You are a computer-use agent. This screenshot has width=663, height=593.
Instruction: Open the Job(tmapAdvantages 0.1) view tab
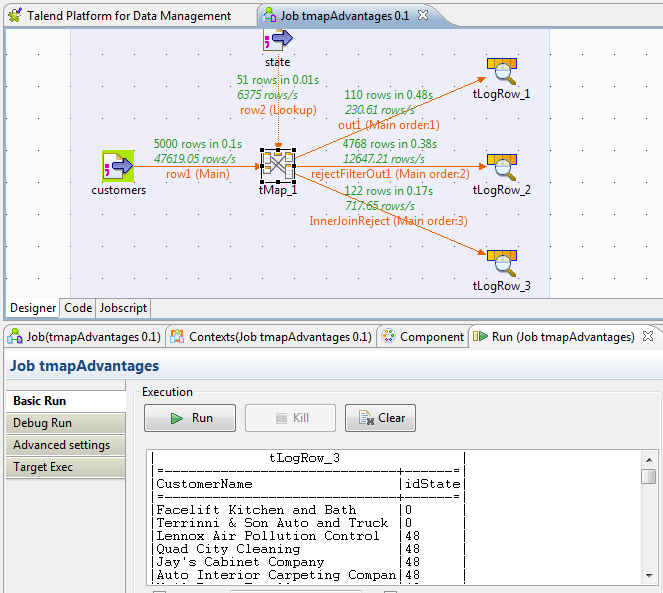(x=93, y=337)
